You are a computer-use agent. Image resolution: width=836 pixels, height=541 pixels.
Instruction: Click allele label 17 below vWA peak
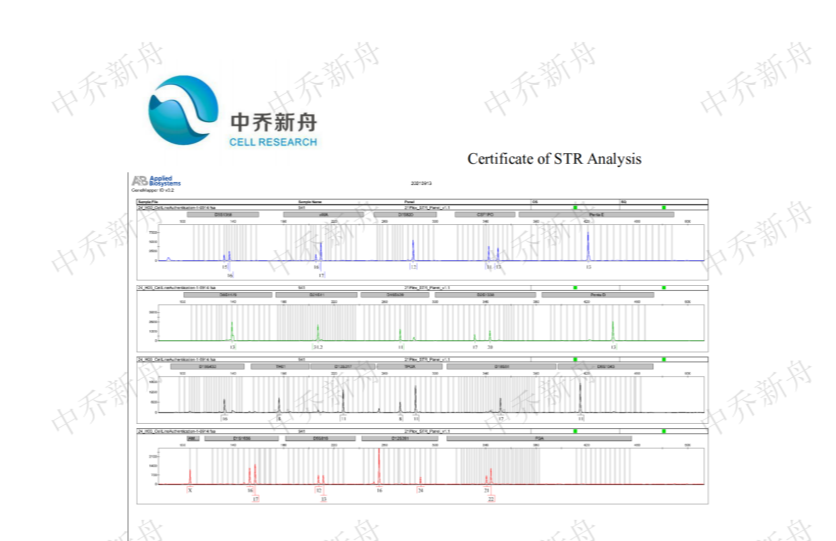coord(321,275)
